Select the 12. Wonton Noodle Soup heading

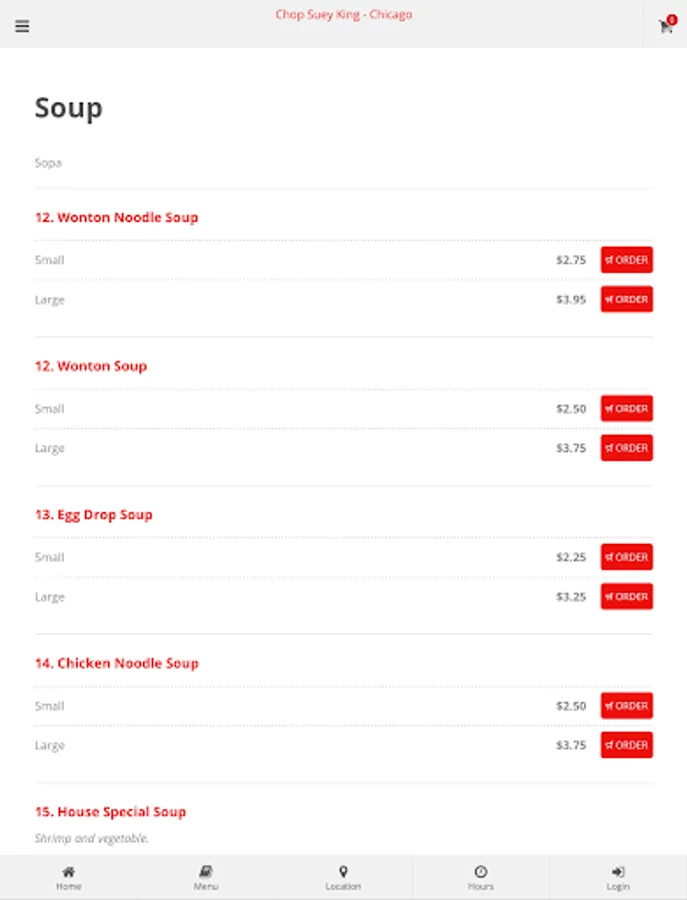point(116,217)
